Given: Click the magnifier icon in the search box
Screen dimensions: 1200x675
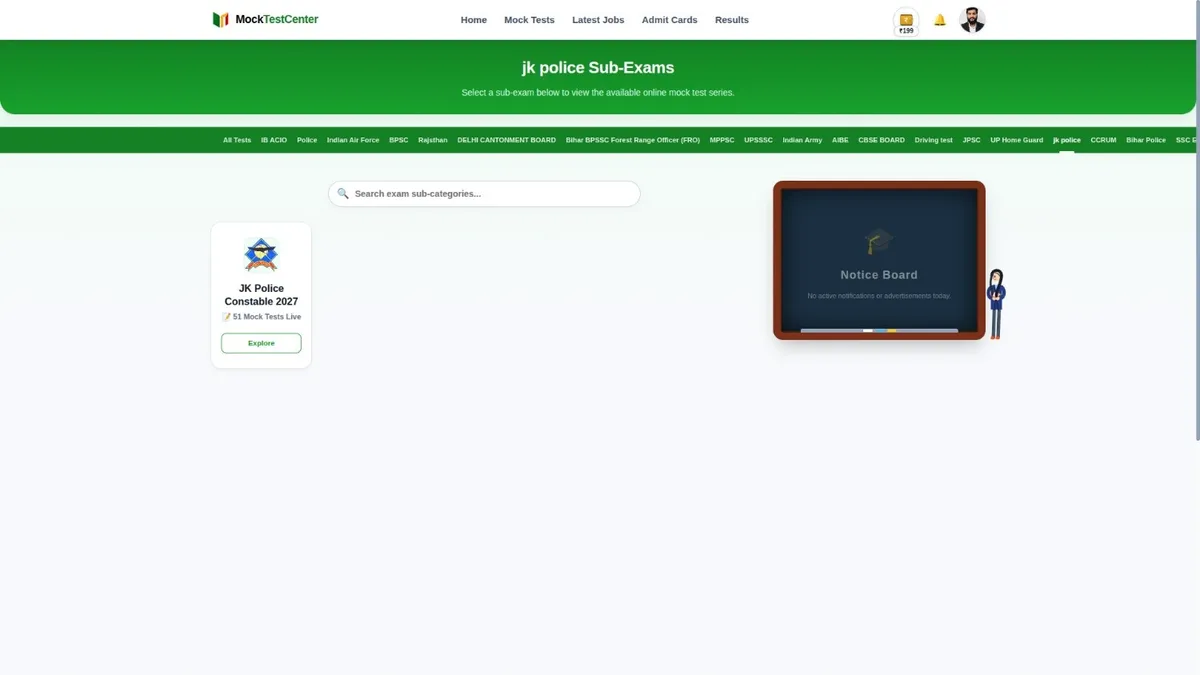Looking at the screenshot, I should (343, 194).
